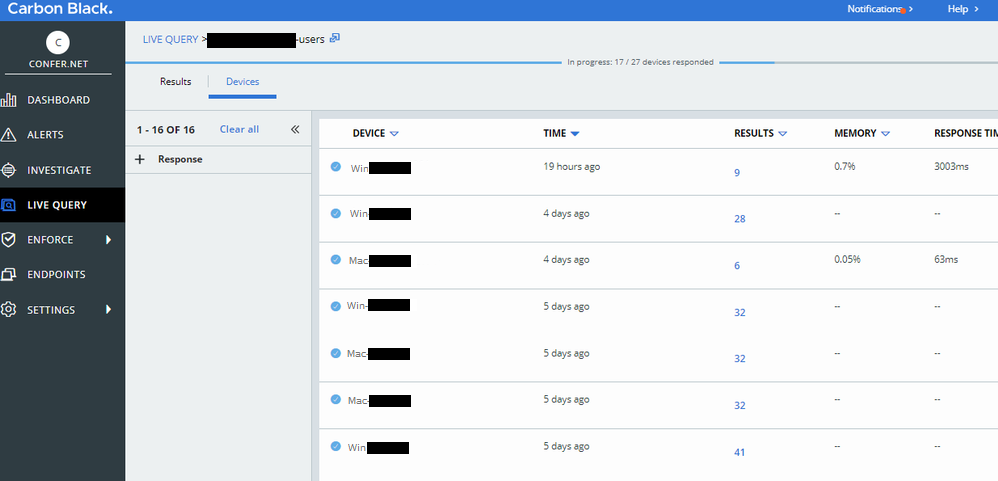Open the 41 results link
The width and height of the screenshot is (998, 481).
(739, 452)
